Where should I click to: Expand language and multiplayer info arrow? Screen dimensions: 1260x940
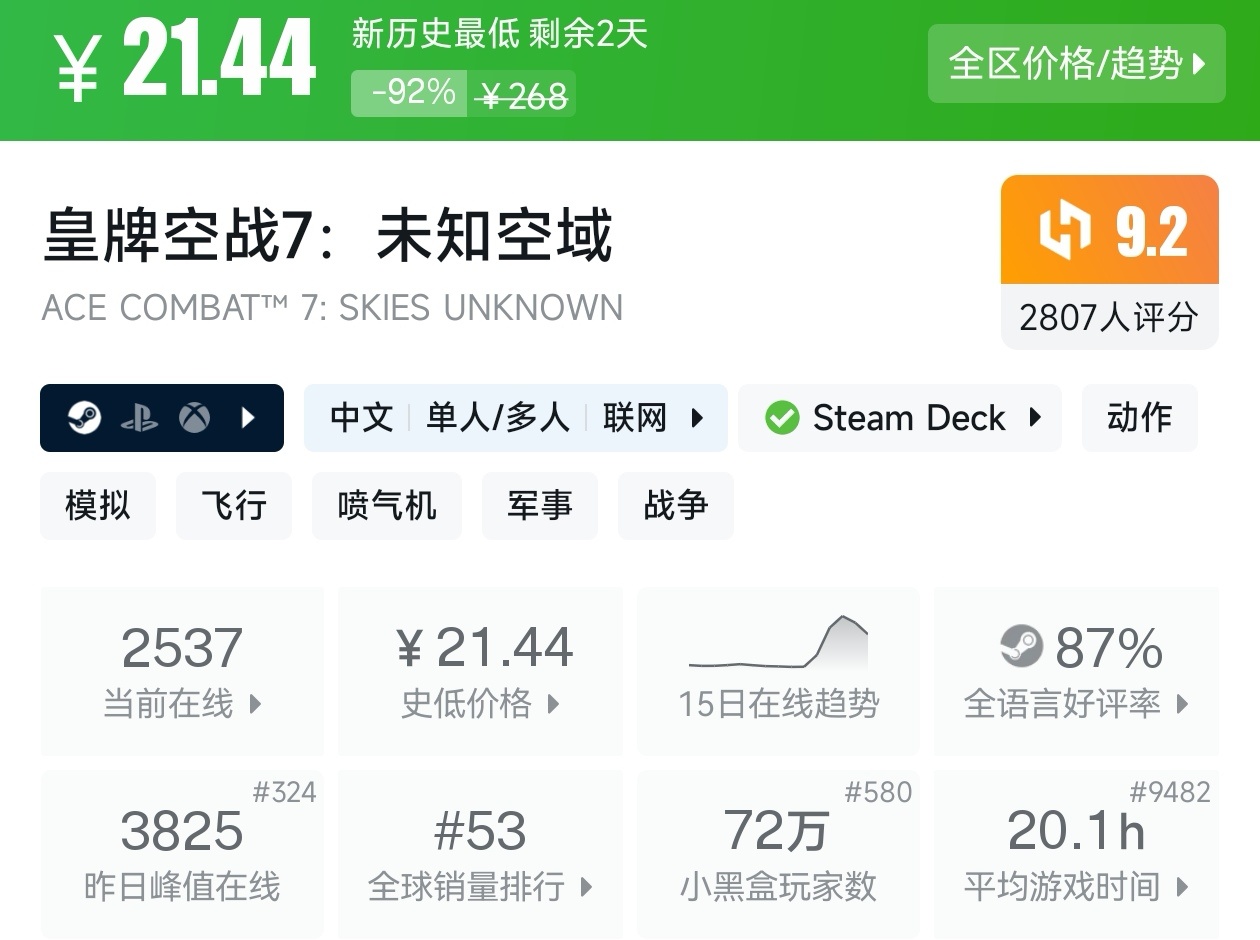pyautogui.click(x=698, y=418)
